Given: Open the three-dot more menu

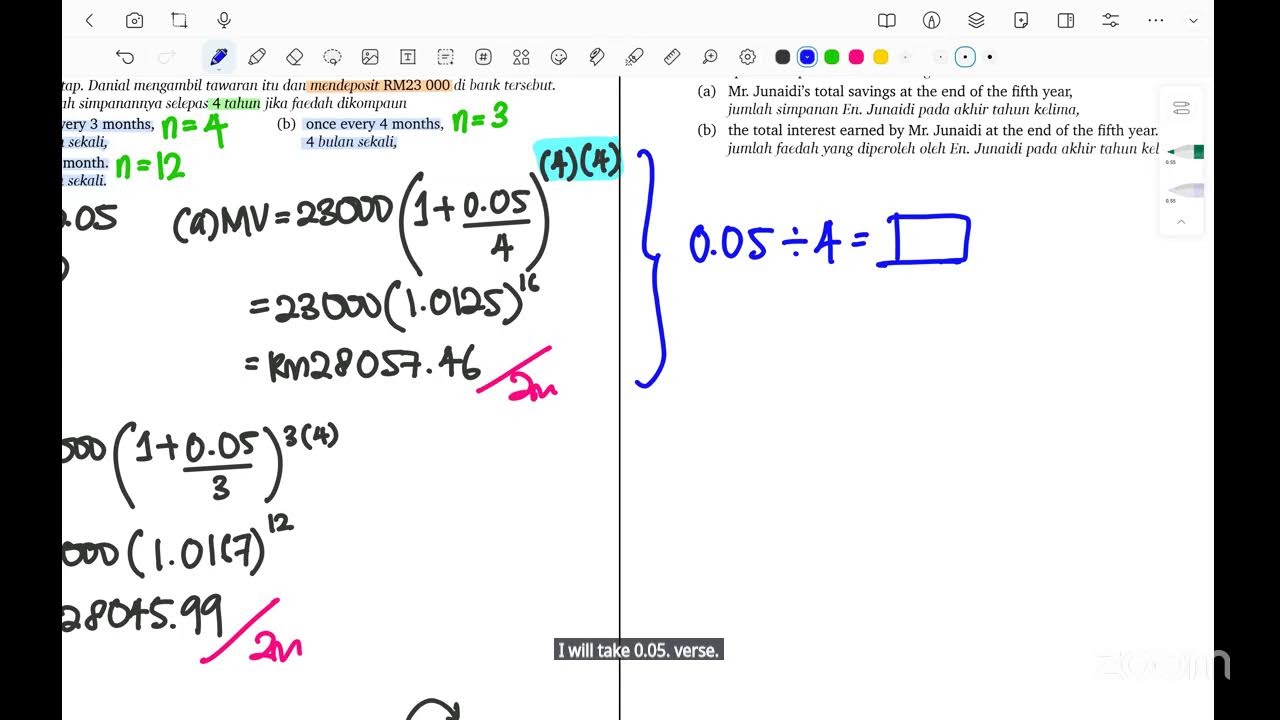Looking at the screenshot, I should pos(1156,20).
